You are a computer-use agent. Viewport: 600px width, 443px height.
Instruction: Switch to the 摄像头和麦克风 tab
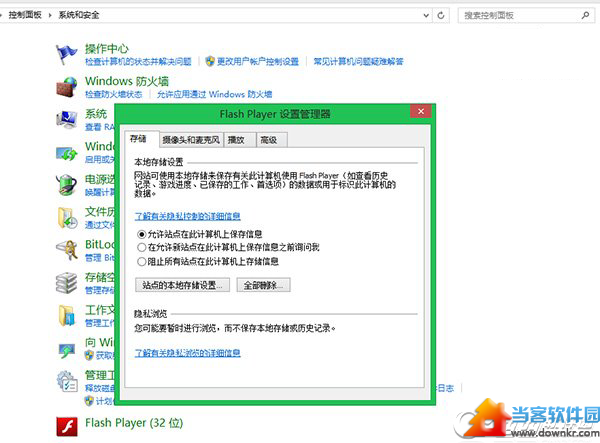click(191, 140)
